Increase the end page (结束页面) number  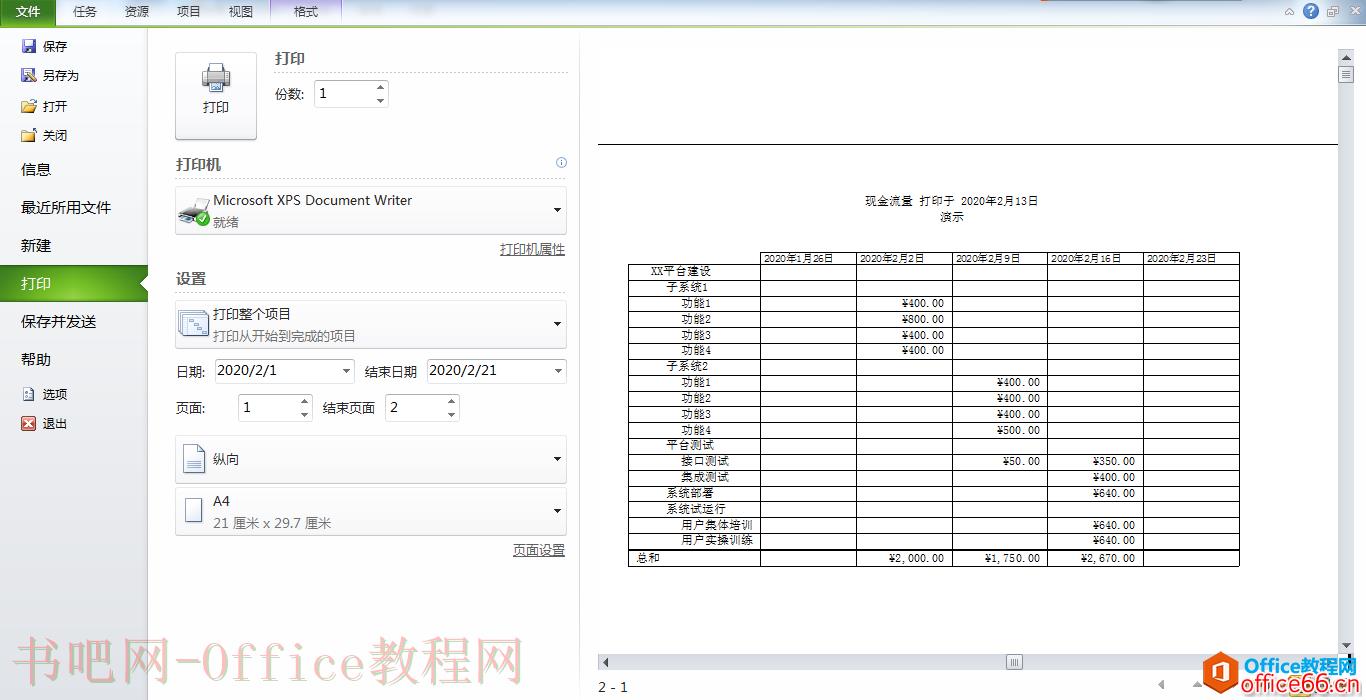point(451,401)
